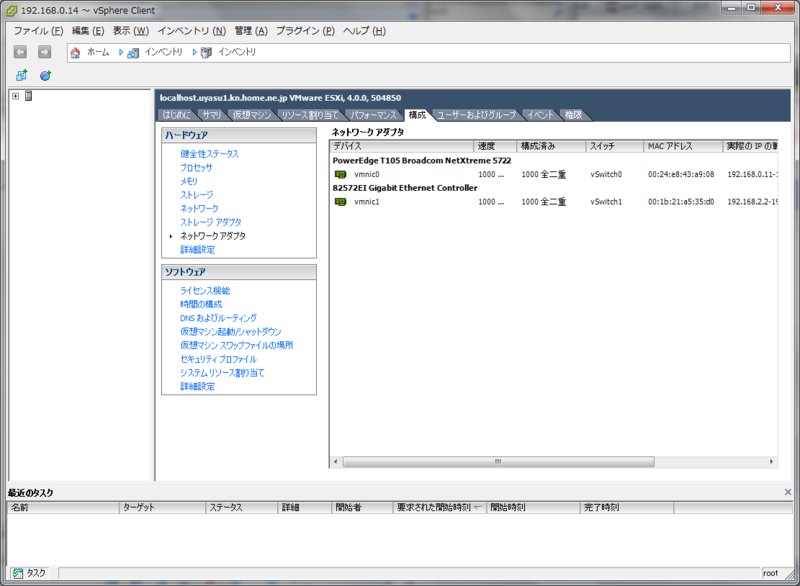Image resolution: width=800 pixels, height=586 pixels.
Task: Open the プロセッサ hardware link
Action: tap(196, 168)
